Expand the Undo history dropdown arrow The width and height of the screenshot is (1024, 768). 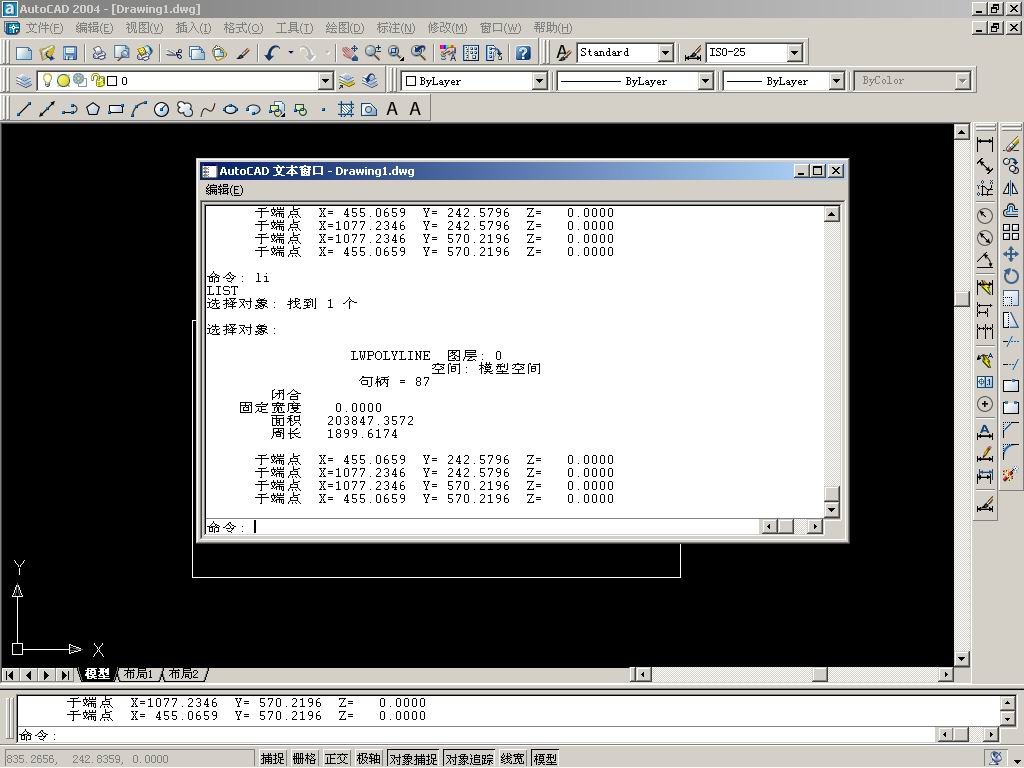[291, 52]
